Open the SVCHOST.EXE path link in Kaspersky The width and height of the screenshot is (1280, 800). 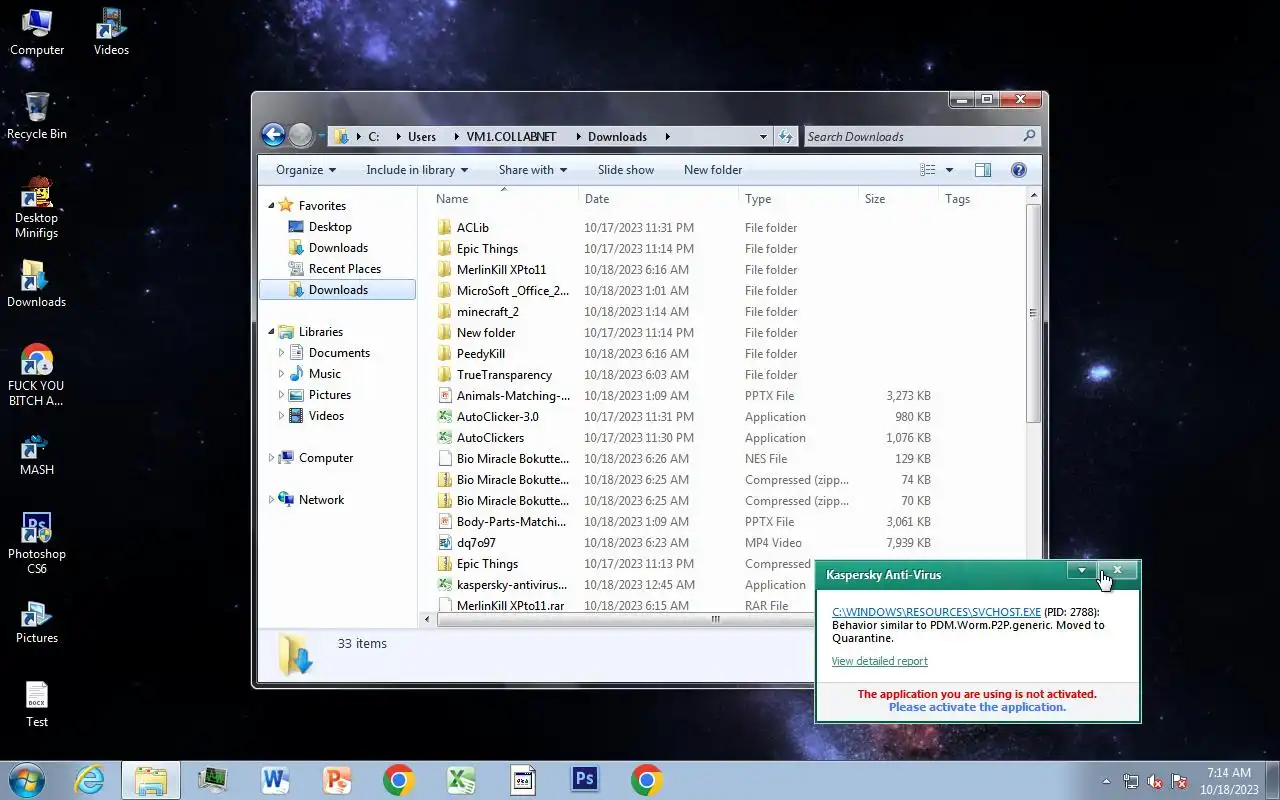coord(936,612)
